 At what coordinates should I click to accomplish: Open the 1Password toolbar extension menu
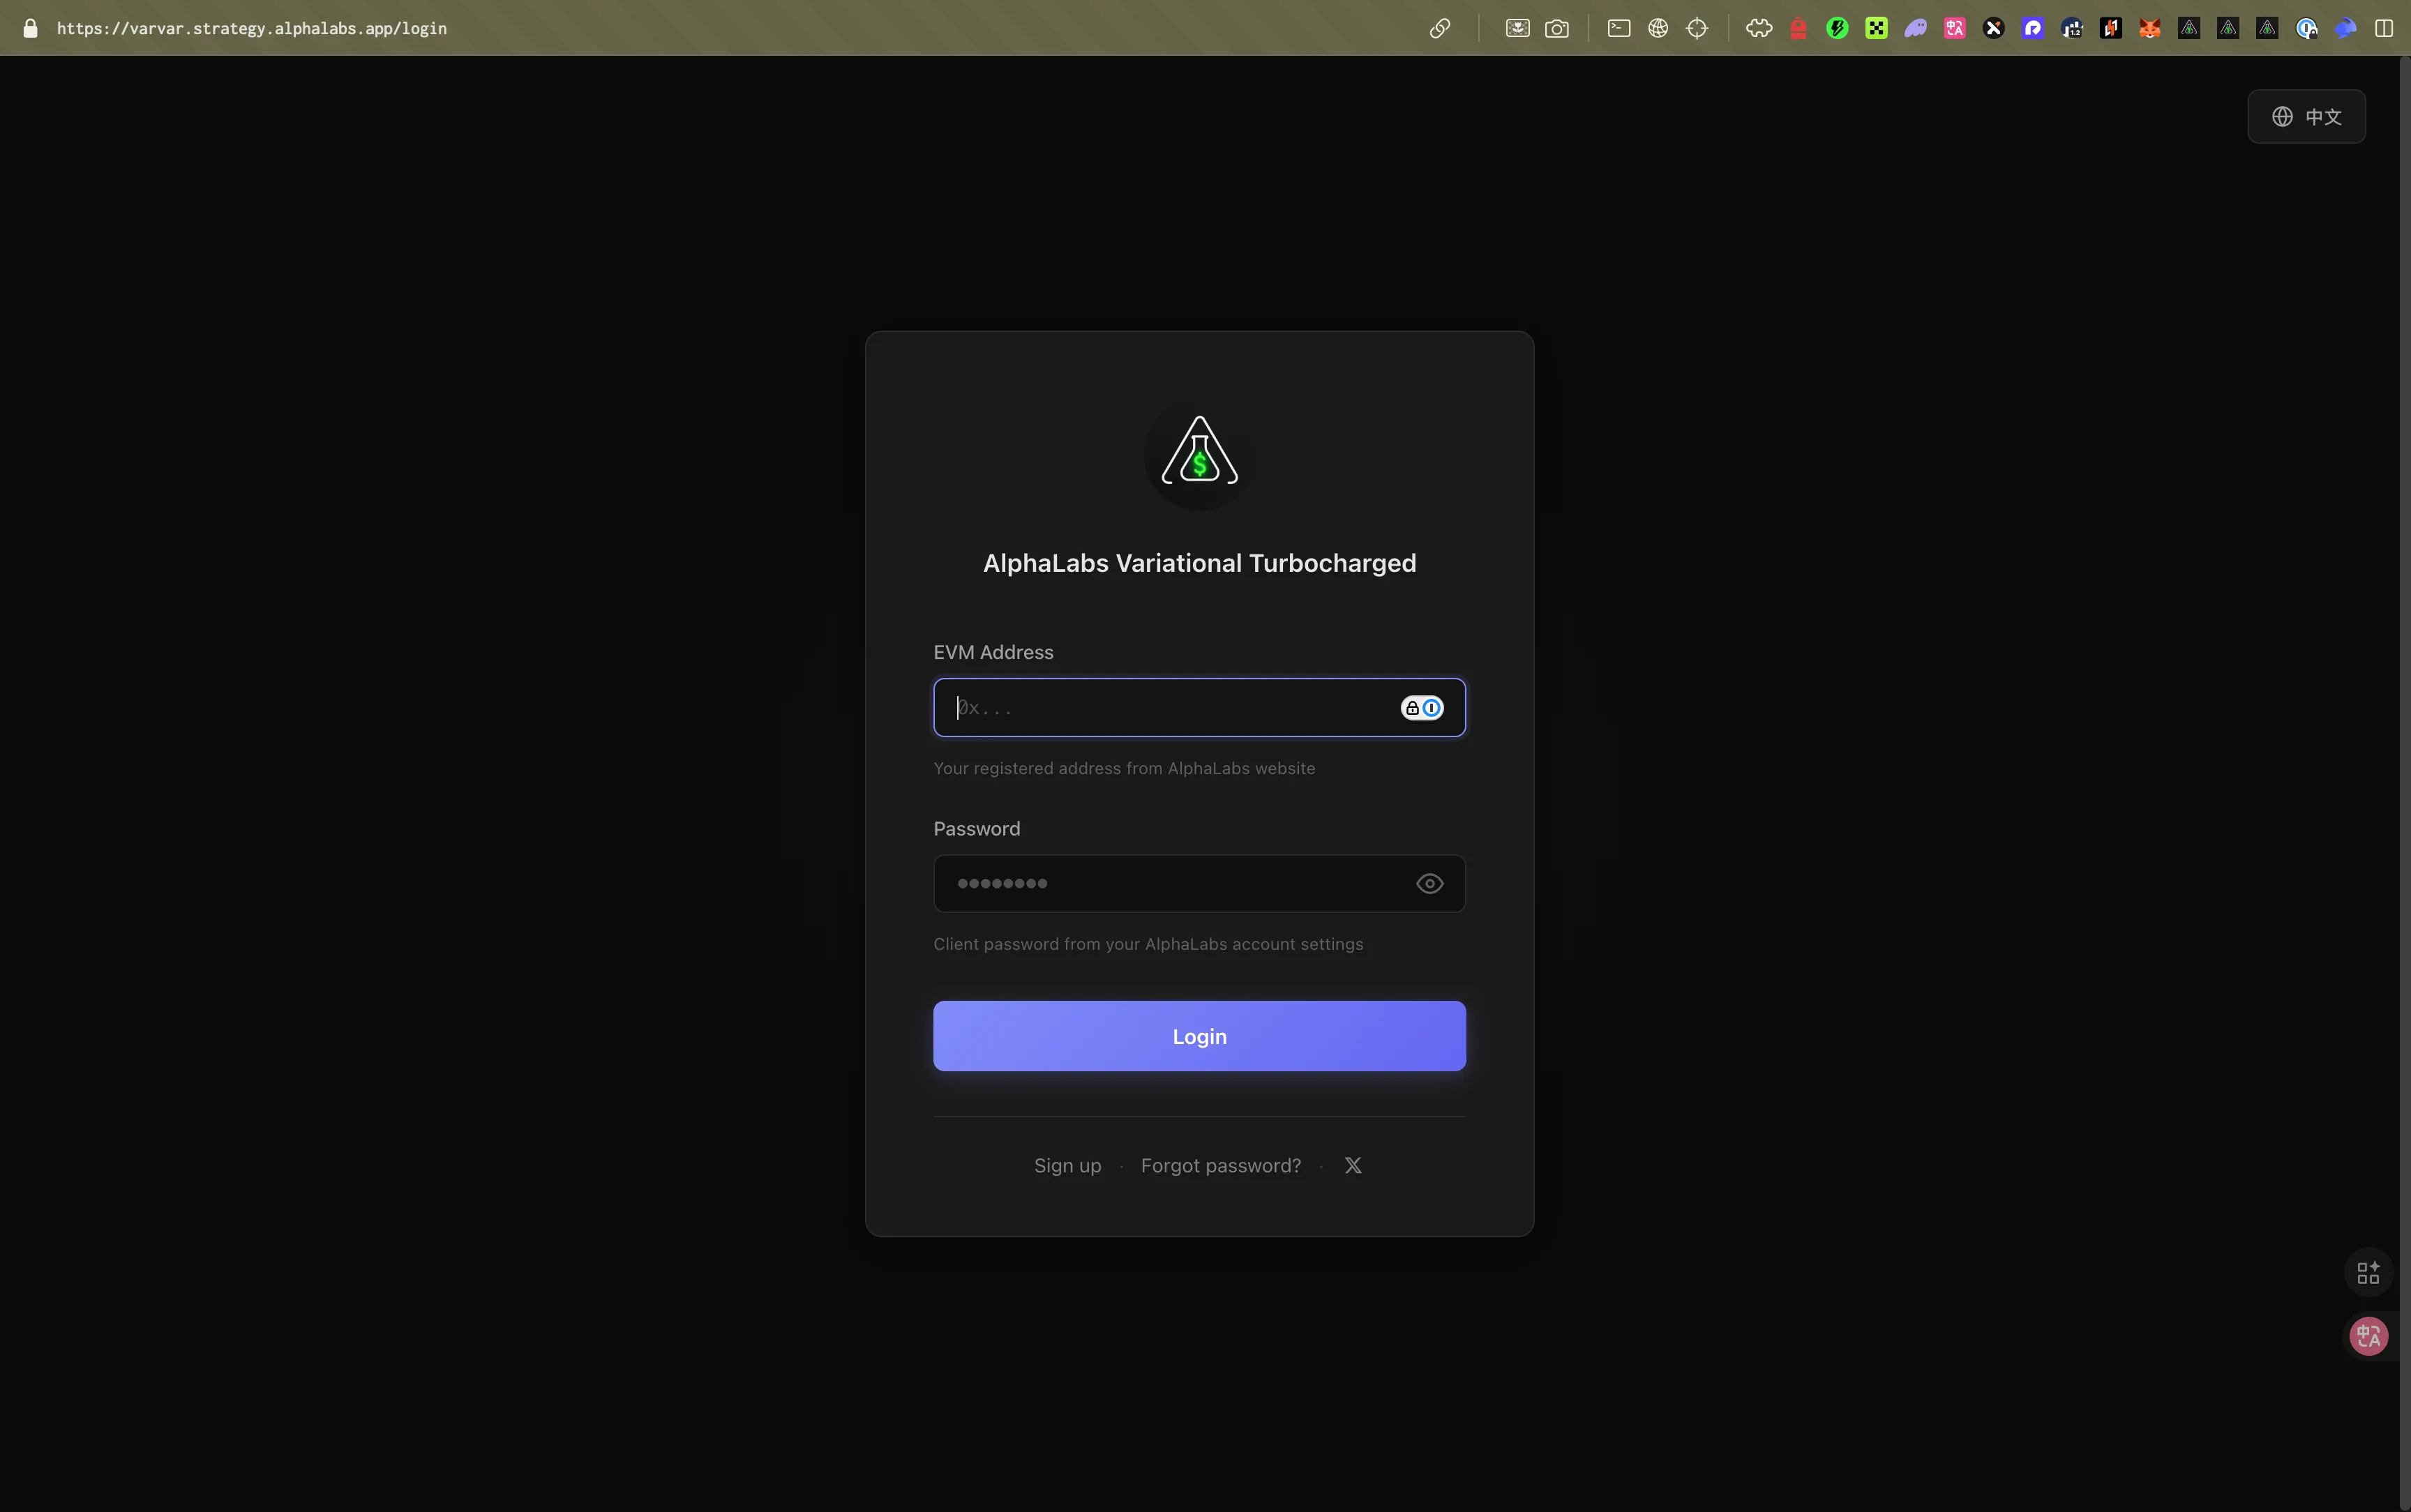pos(2306,28)
